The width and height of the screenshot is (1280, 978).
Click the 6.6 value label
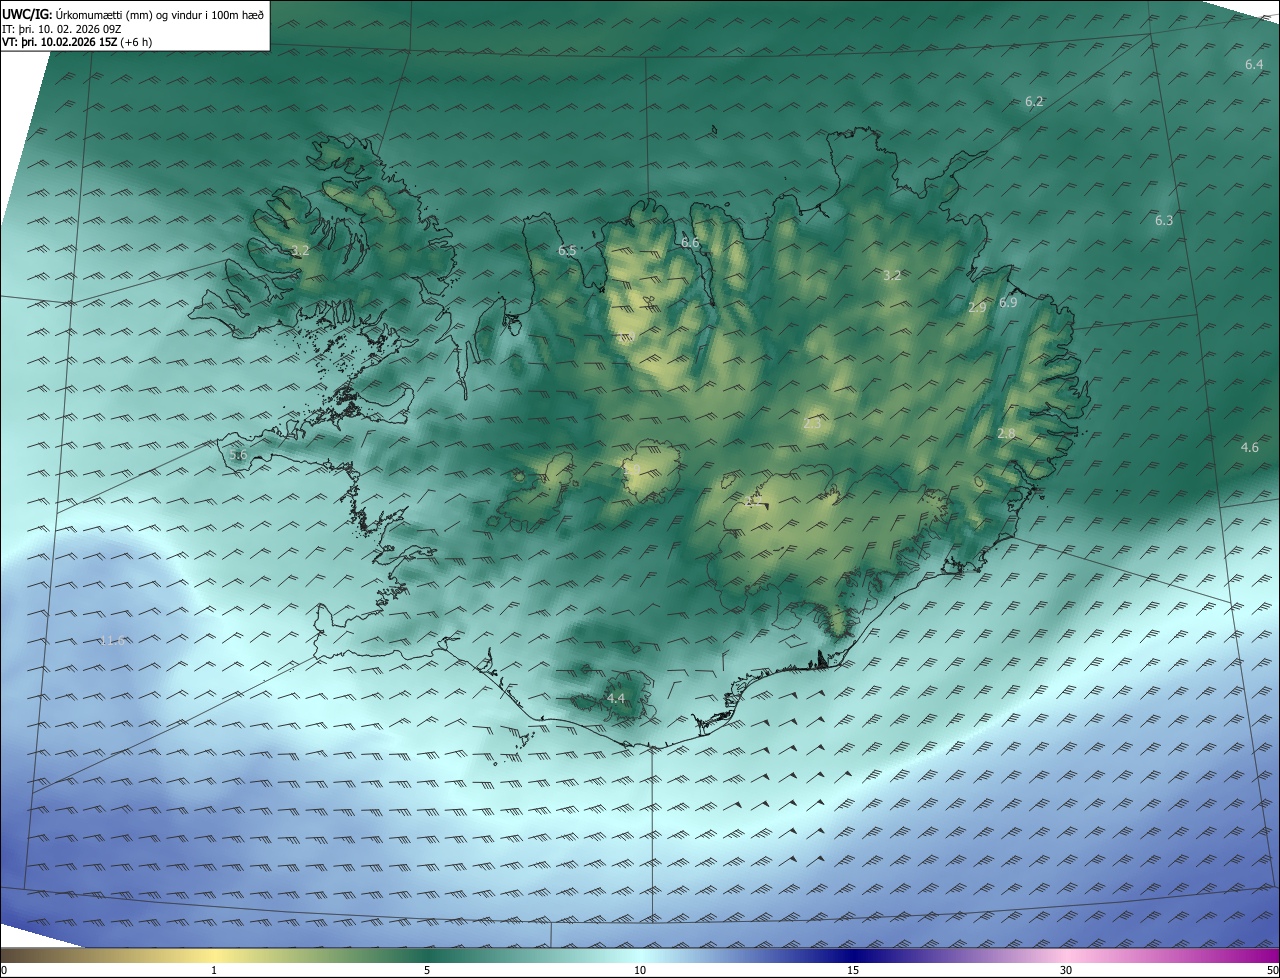click(690, 242)
